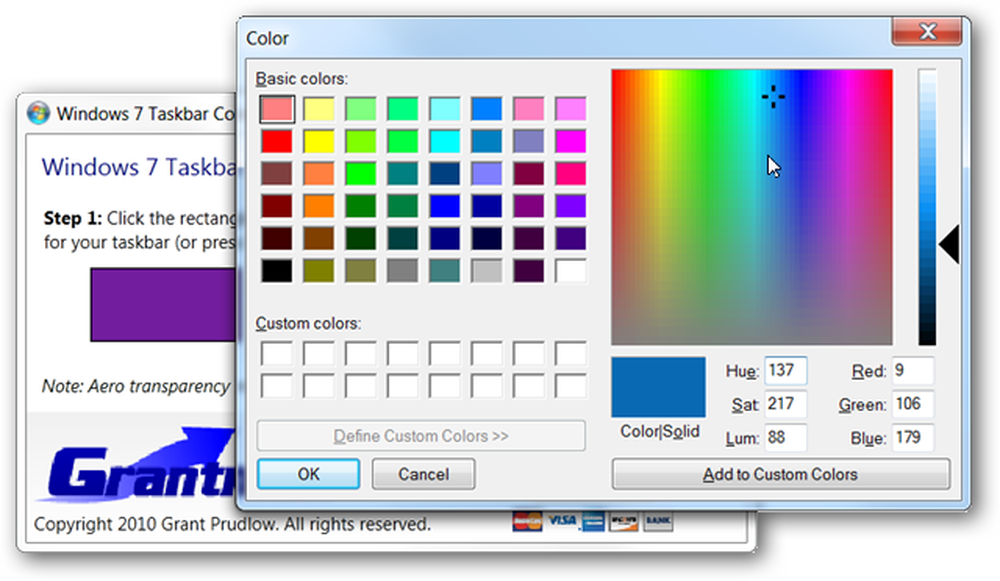Close the Color dialog with X

pyautogui.click(x=927, y=31)
